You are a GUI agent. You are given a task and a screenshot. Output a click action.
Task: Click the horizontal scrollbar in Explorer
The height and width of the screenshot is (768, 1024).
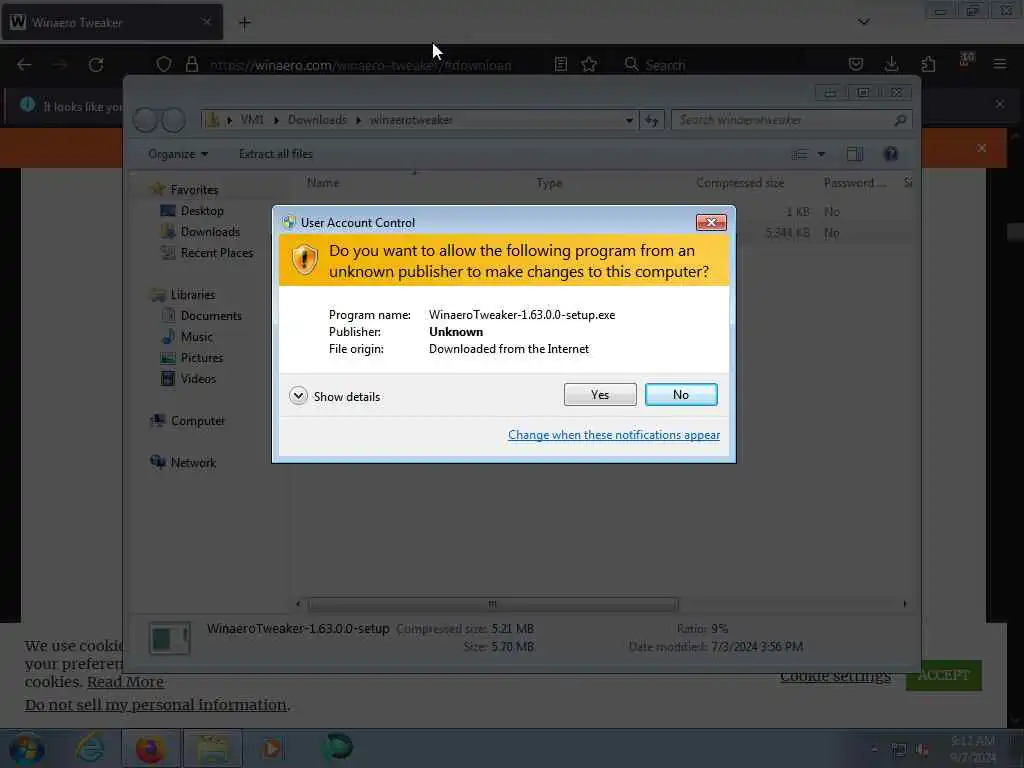[x=492, y=604]
